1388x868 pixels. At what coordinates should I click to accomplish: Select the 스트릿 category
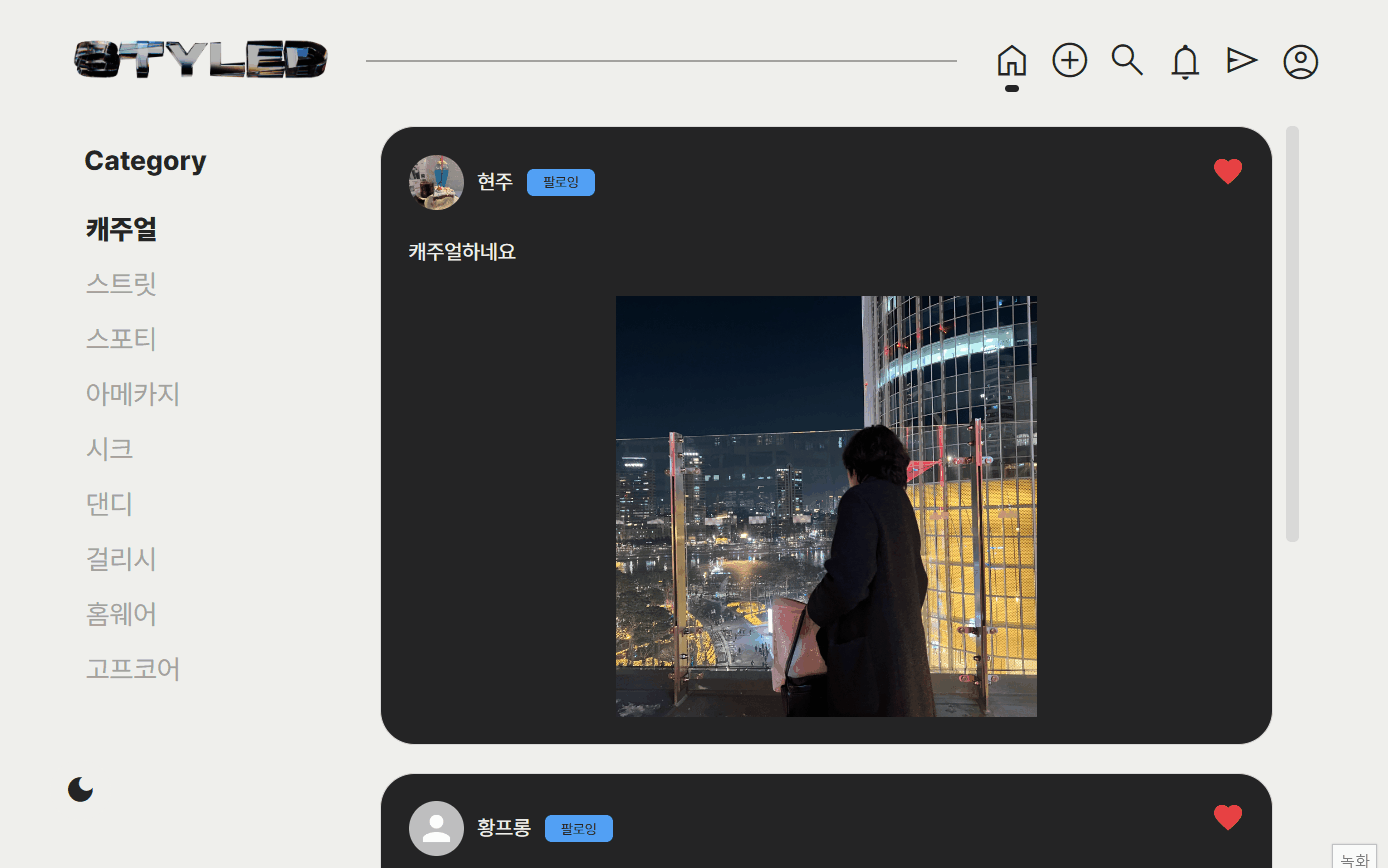pos(121,284)
